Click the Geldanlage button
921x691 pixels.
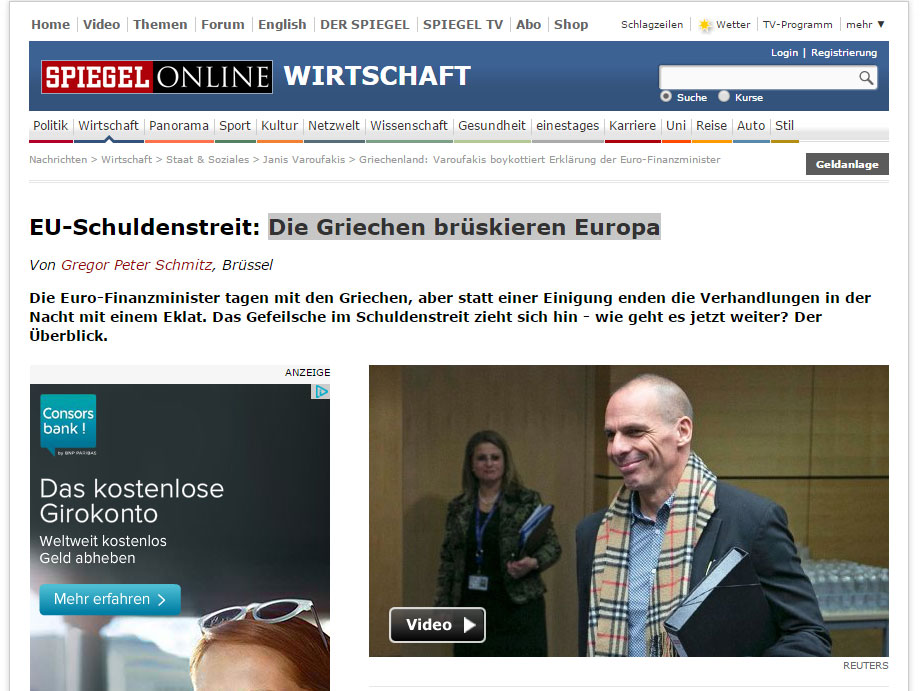point(847,165)
